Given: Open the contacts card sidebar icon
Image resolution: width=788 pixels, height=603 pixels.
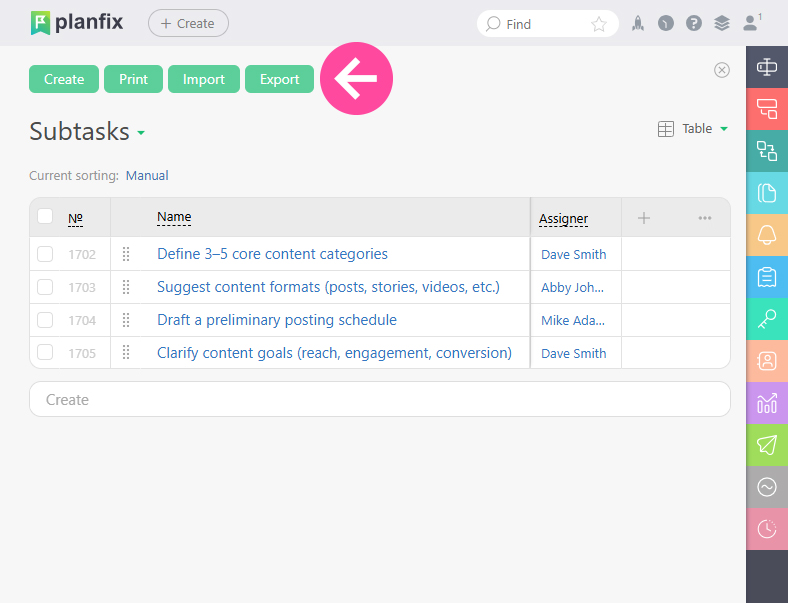Looking at the screenshot, I should coord(767,361).
